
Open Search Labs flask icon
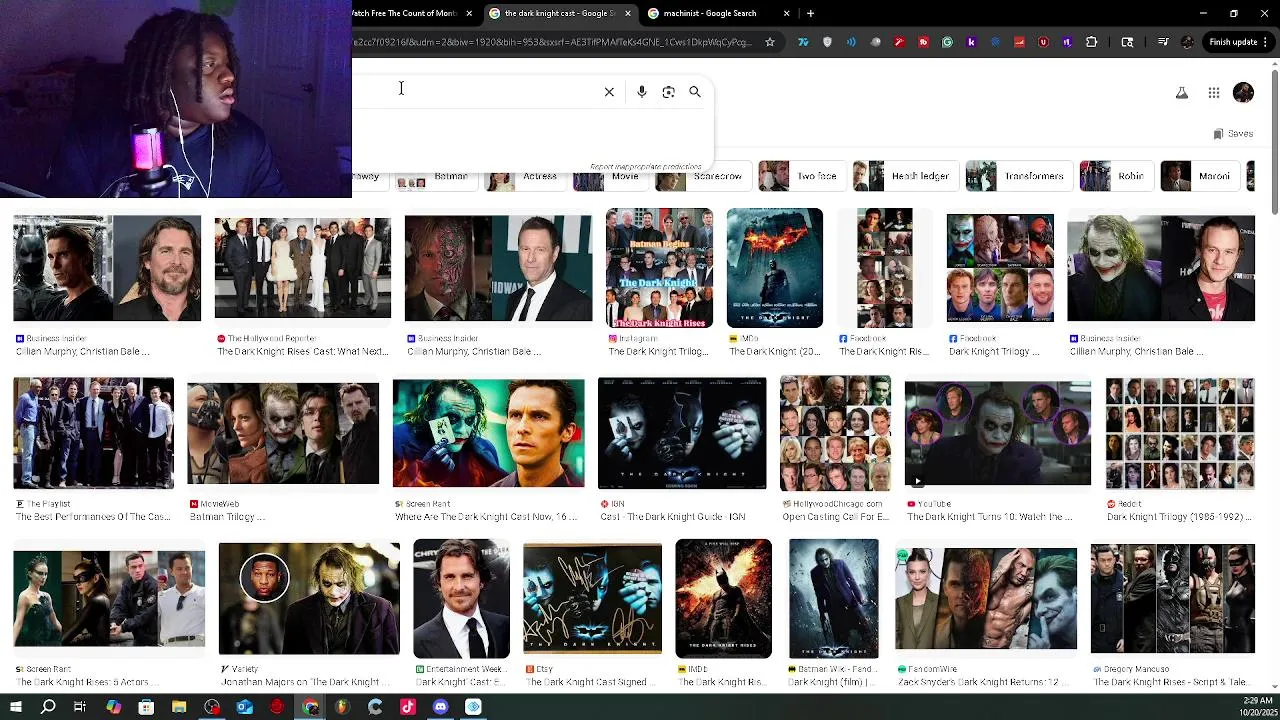(1182, 93)
